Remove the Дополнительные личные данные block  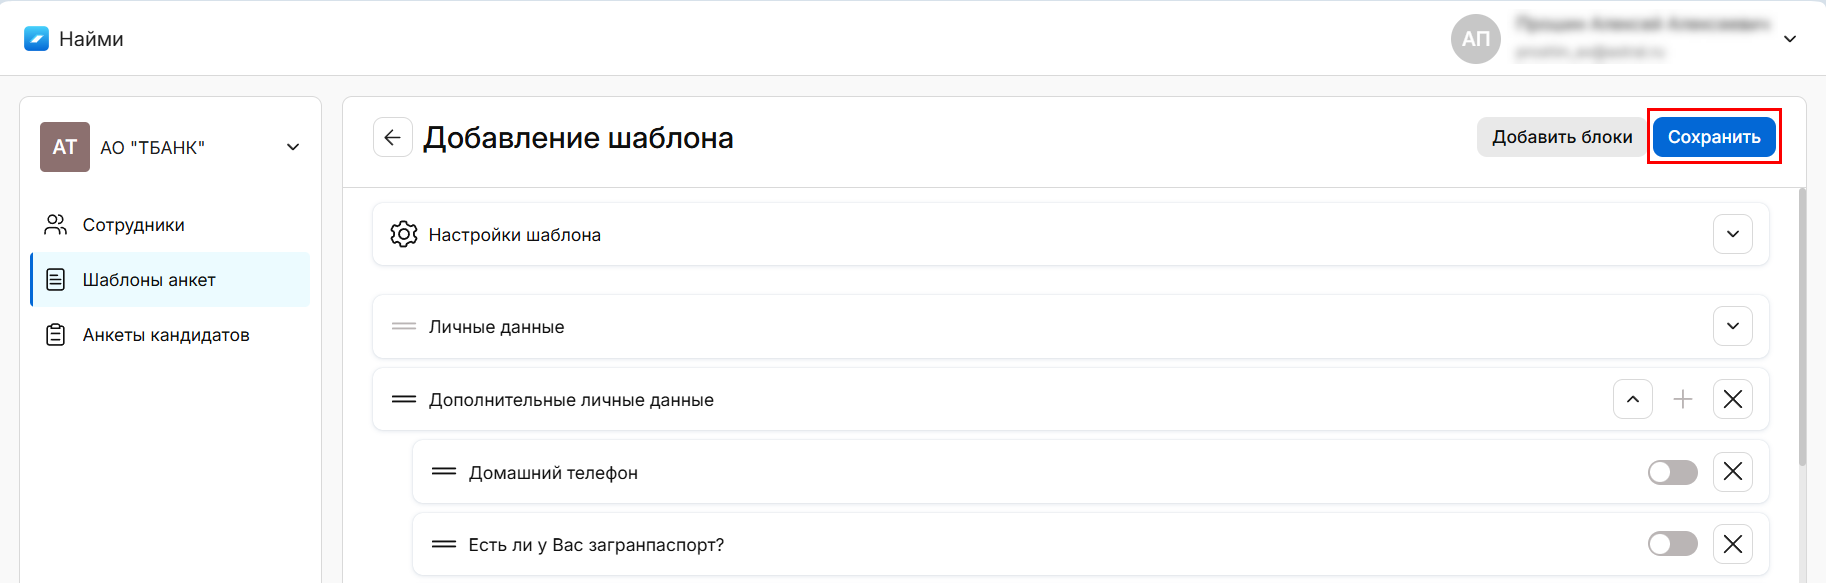(x=1732, y=399)
